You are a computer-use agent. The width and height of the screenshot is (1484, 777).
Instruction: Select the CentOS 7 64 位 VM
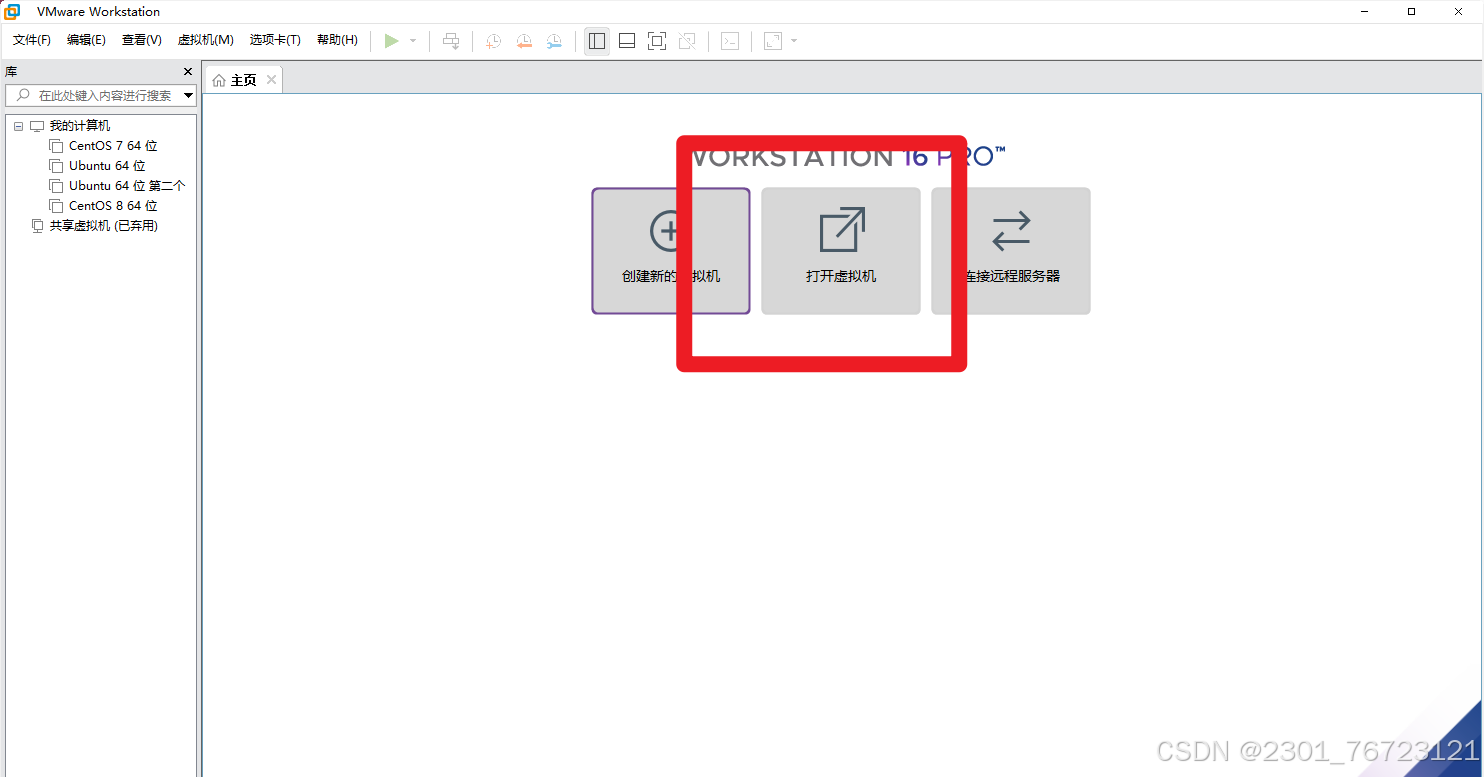point(113,146)
